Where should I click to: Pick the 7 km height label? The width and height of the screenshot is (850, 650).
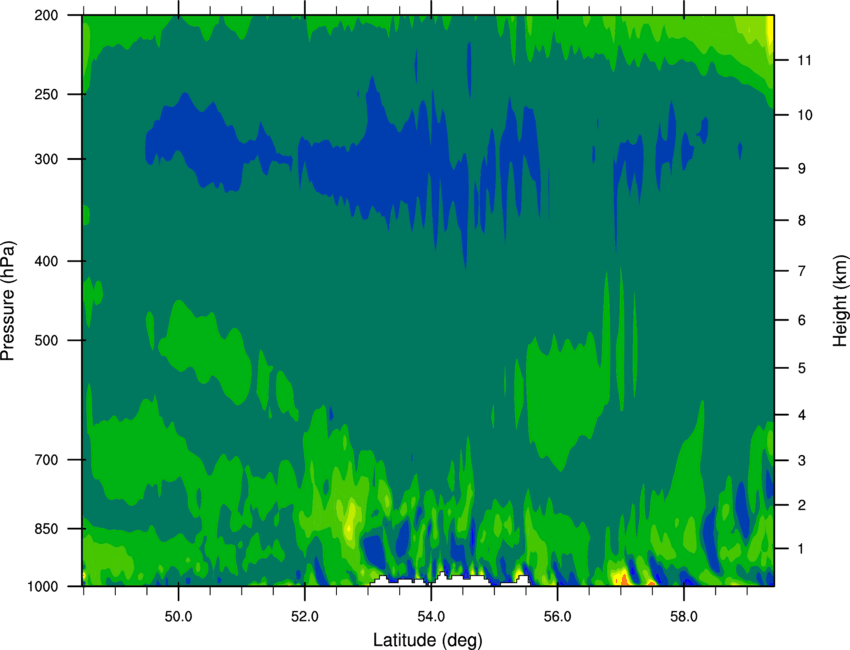click(x=802, y=271)
